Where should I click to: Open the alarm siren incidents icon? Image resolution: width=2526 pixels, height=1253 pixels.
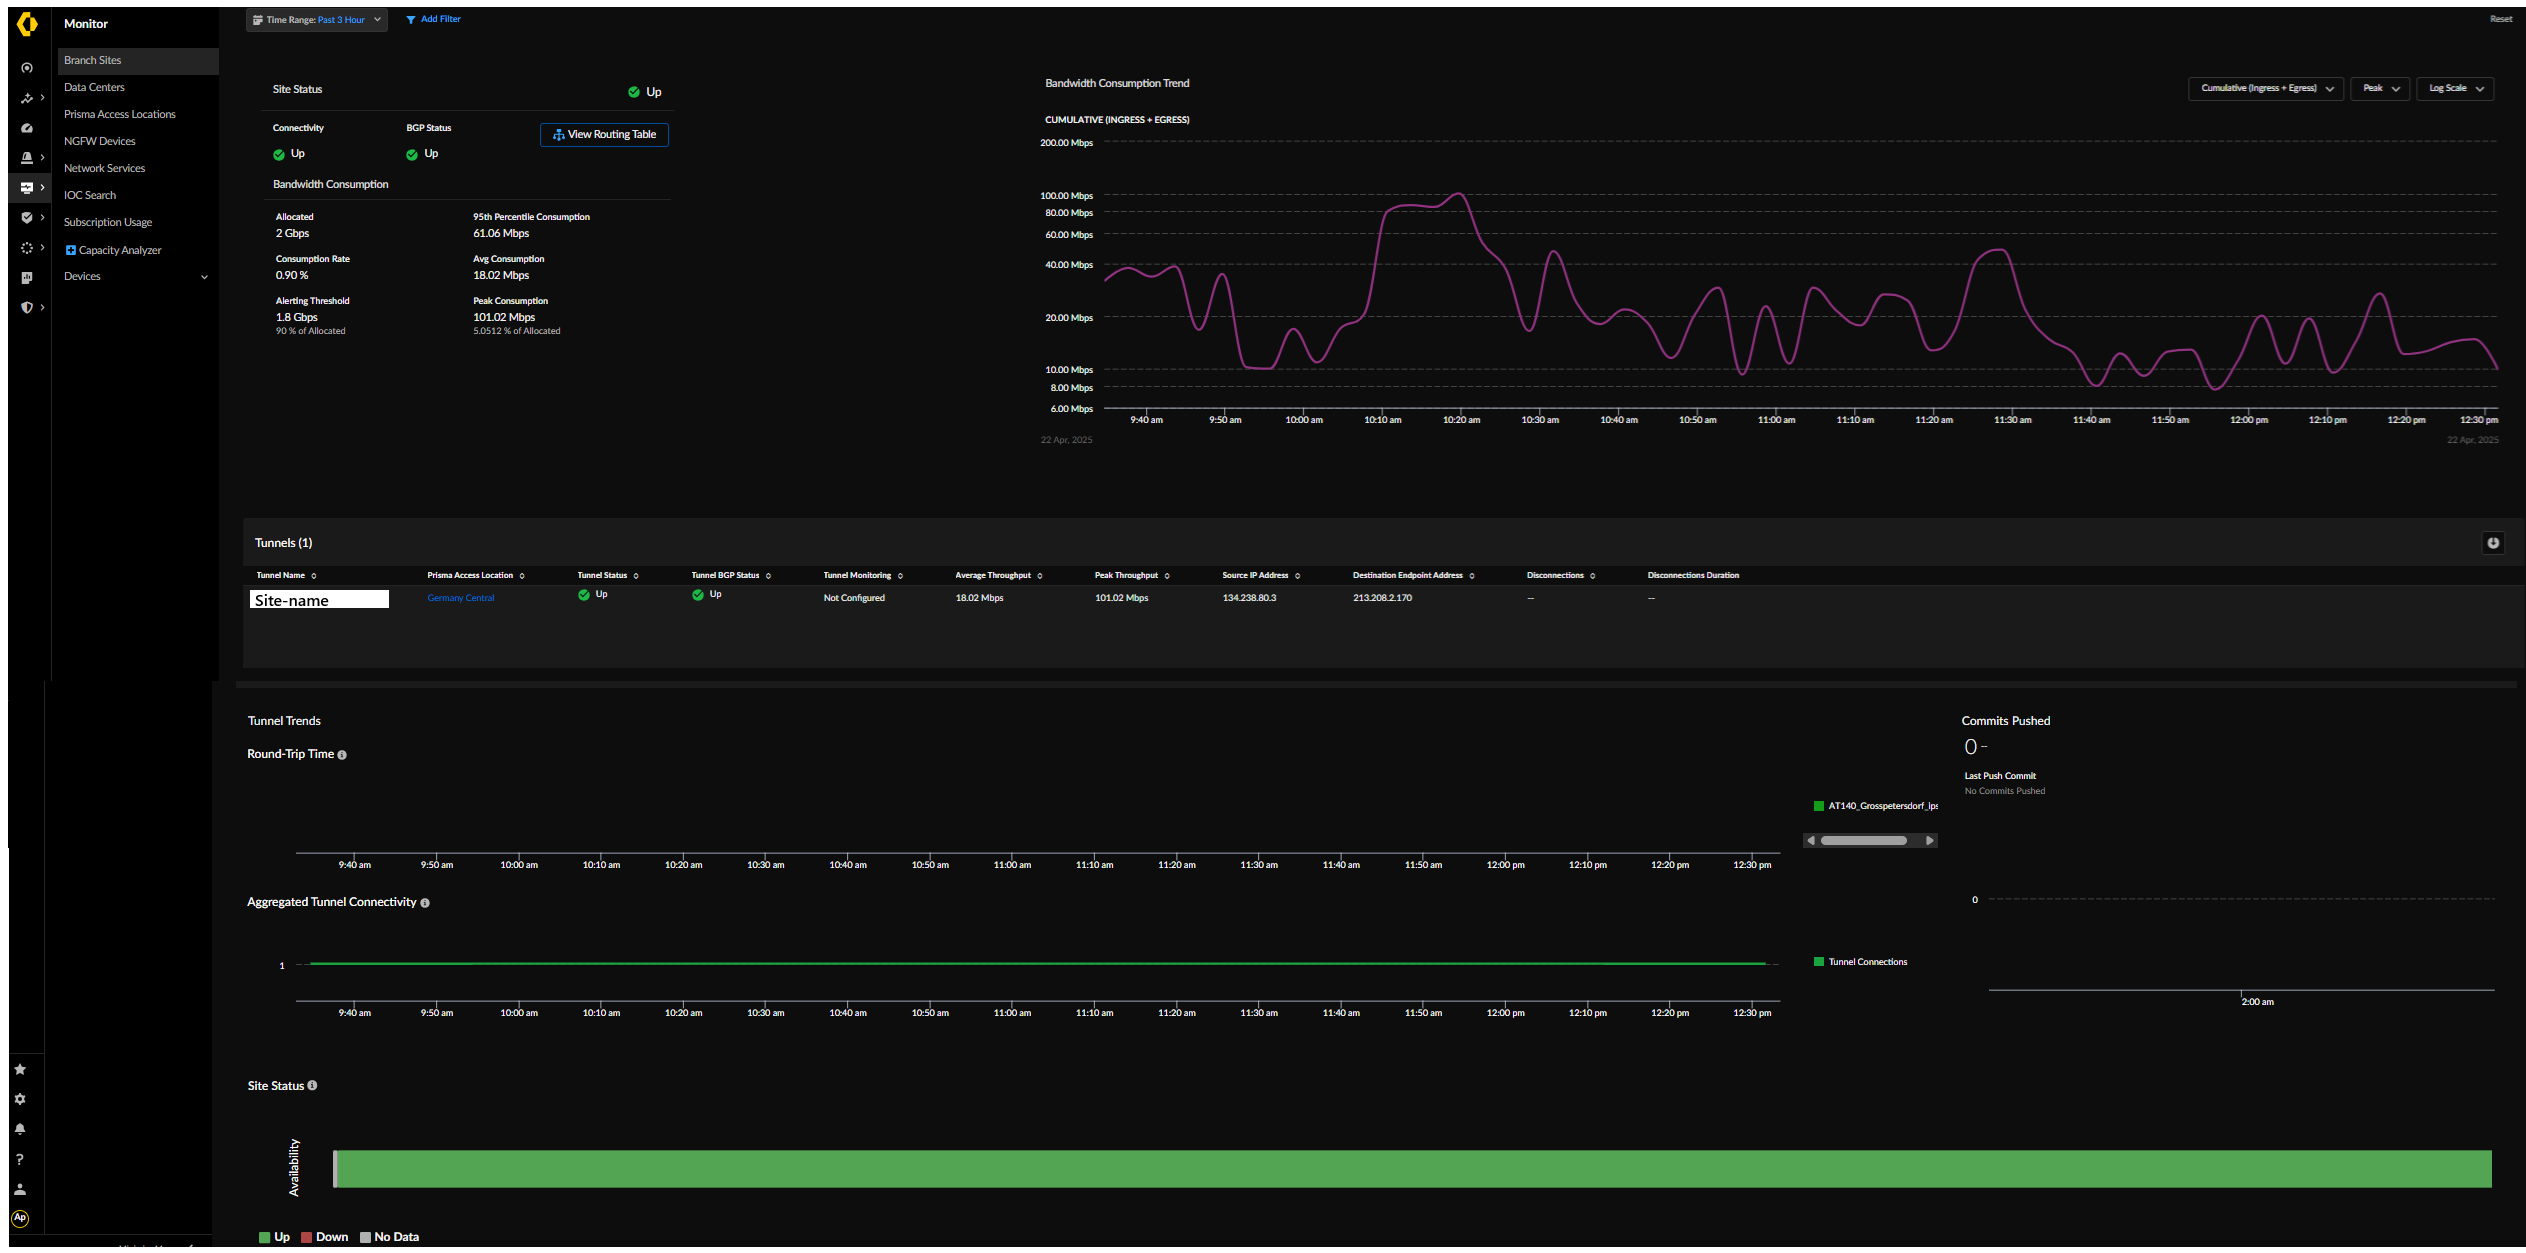[x=27, y=158]
